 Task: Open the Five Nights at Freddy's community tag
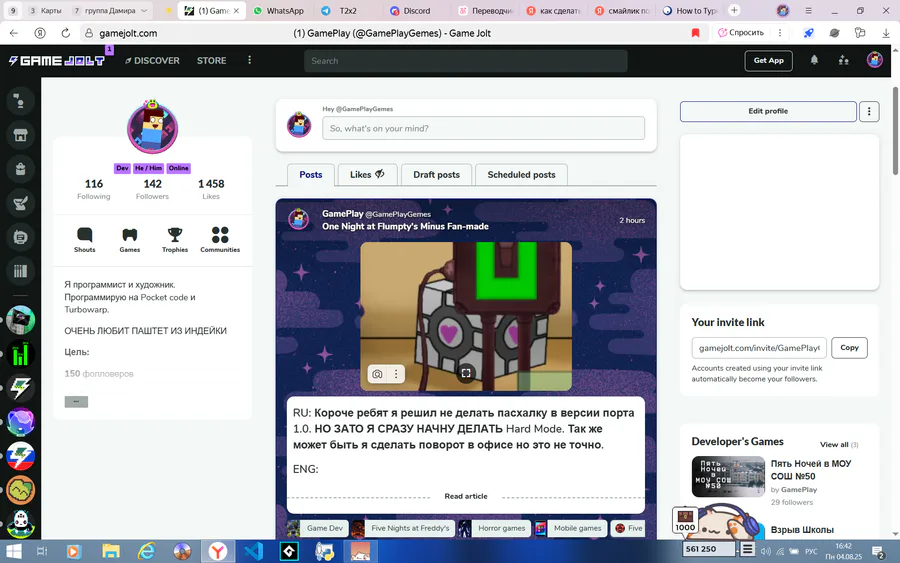pos(404,528)
